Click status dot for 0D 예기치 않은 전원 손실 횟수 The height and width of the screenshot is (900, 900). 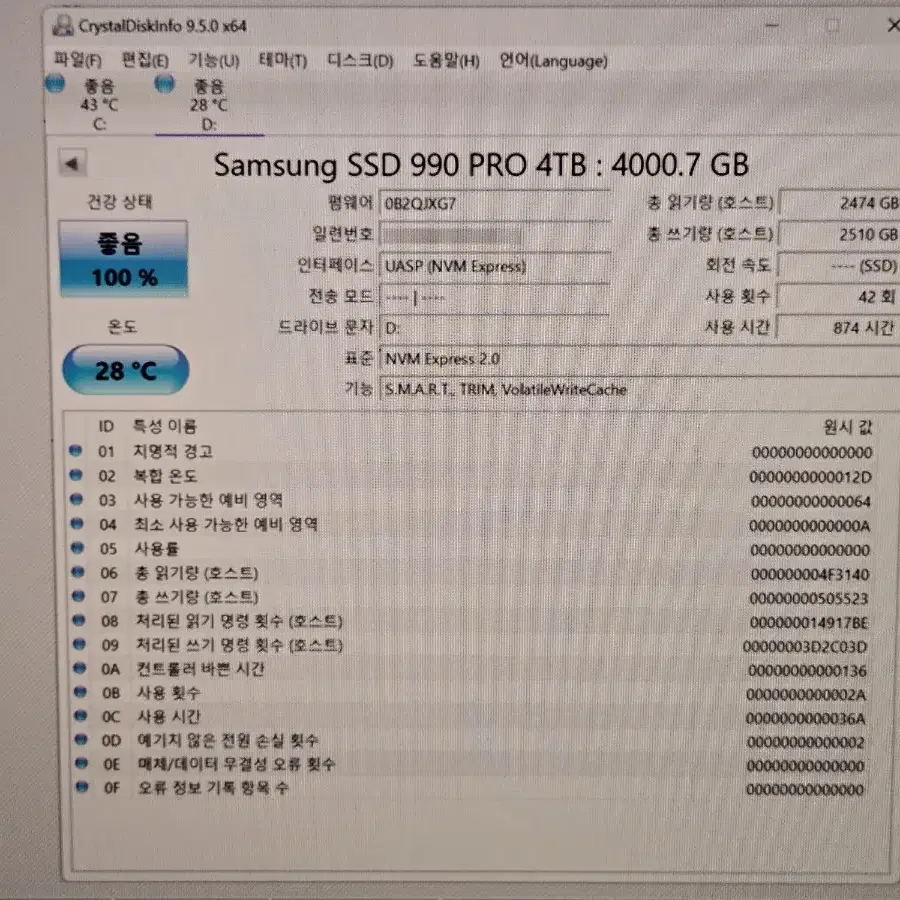click(x=82, y=740)
